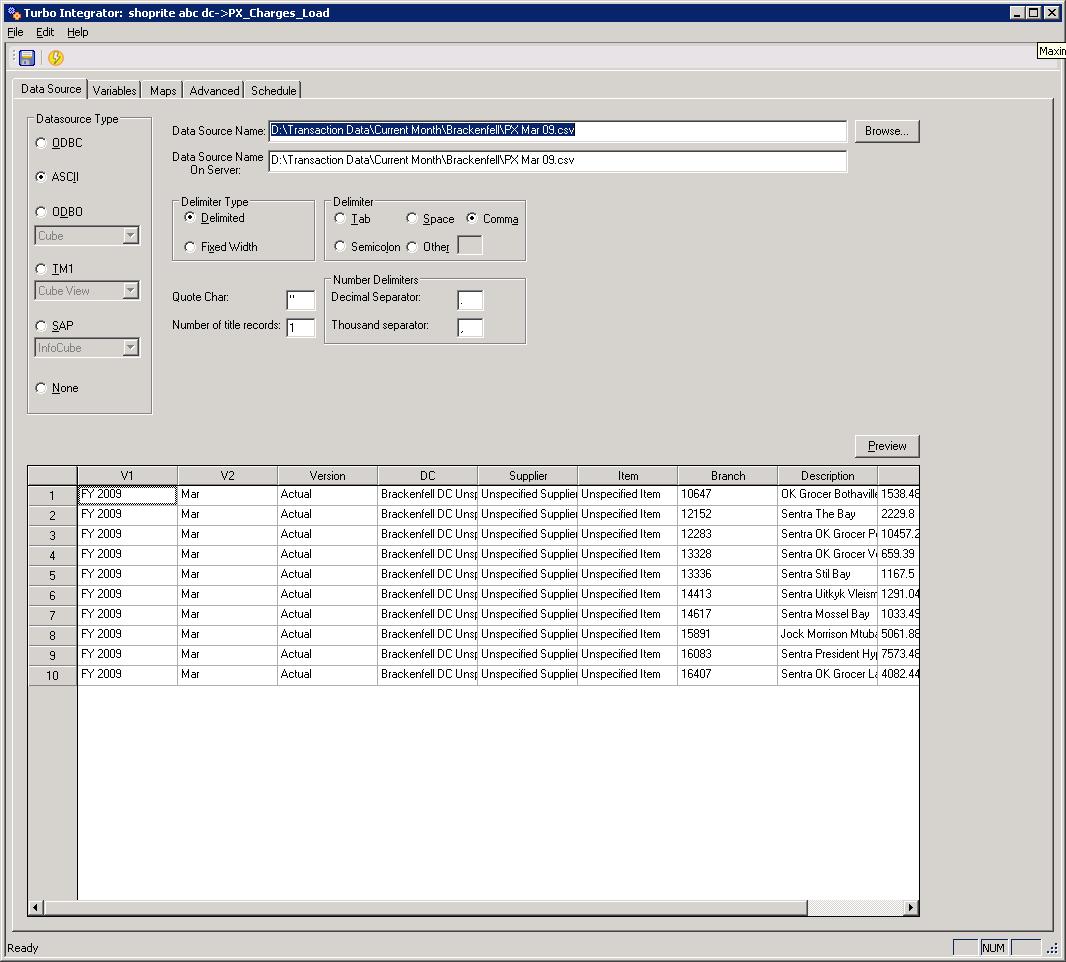
Task: Select the Tab delimiter option
Action: (x=340, y=218)
